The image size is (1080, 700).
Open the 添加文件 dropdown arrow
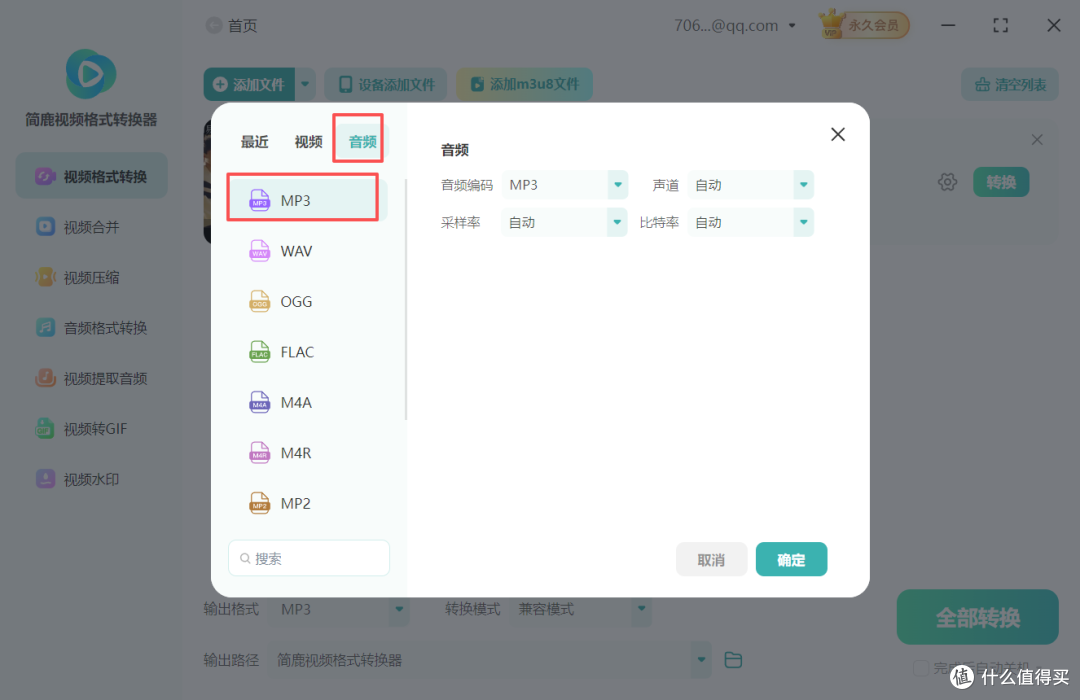coord(305,84)
